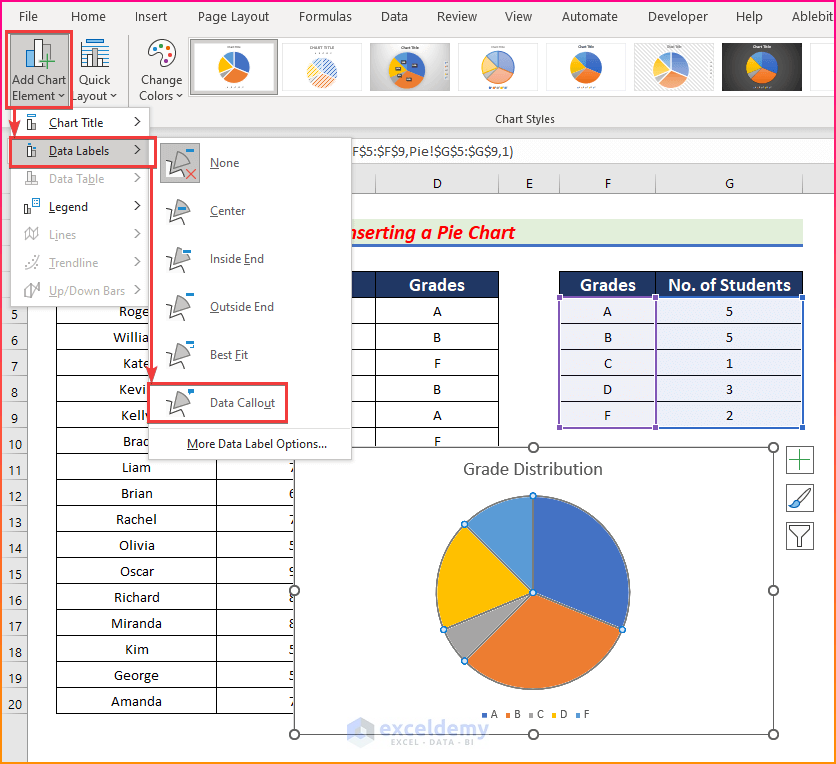836x764 pixels.
Task: Click the Grades header in column D
Action: (437, 285)
